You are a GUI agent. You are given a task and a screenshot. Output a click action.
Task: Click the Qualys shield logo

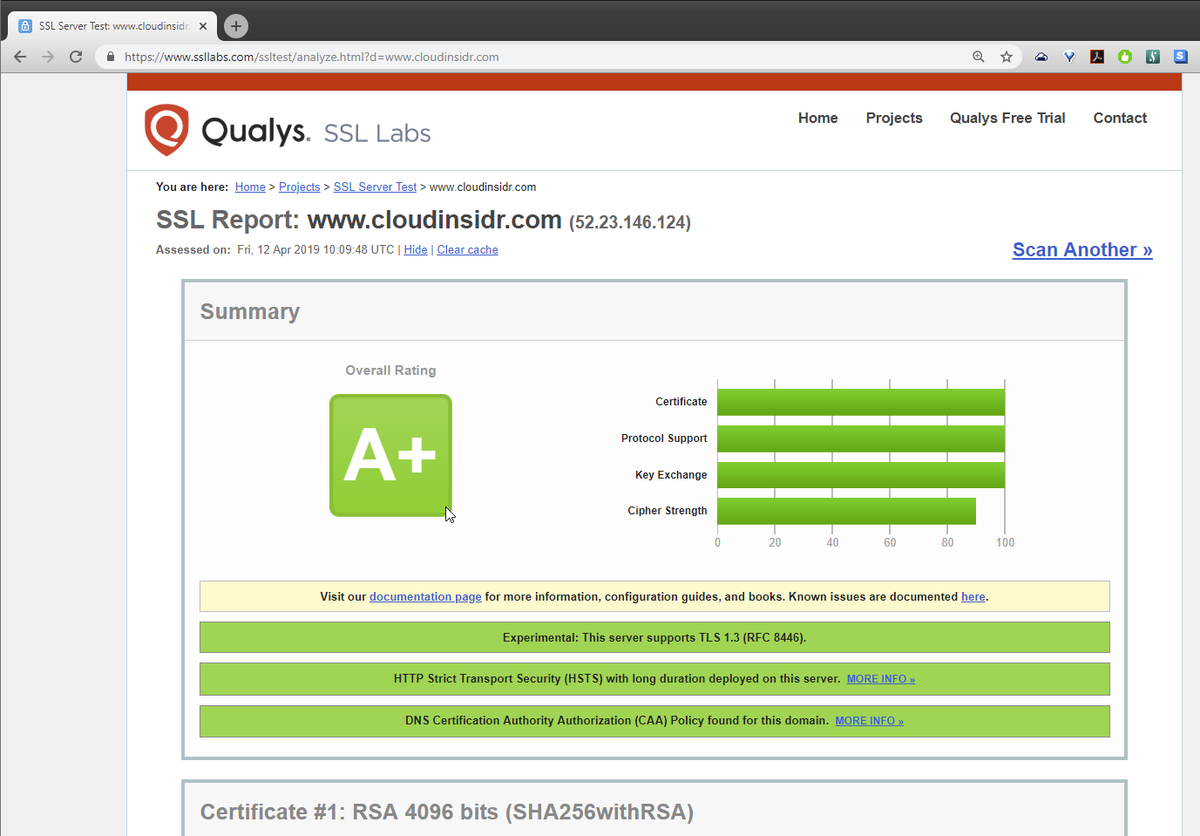point(166,130)
